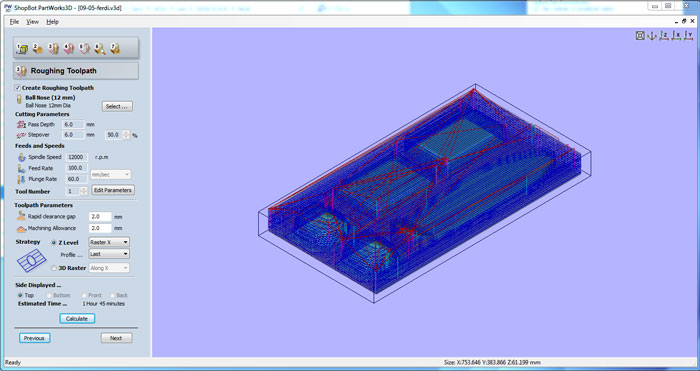The height and width of the screenshot is (371, 700).
Task: Restore the inner document window
Action: pyautogui.click(x=684, y=21)
